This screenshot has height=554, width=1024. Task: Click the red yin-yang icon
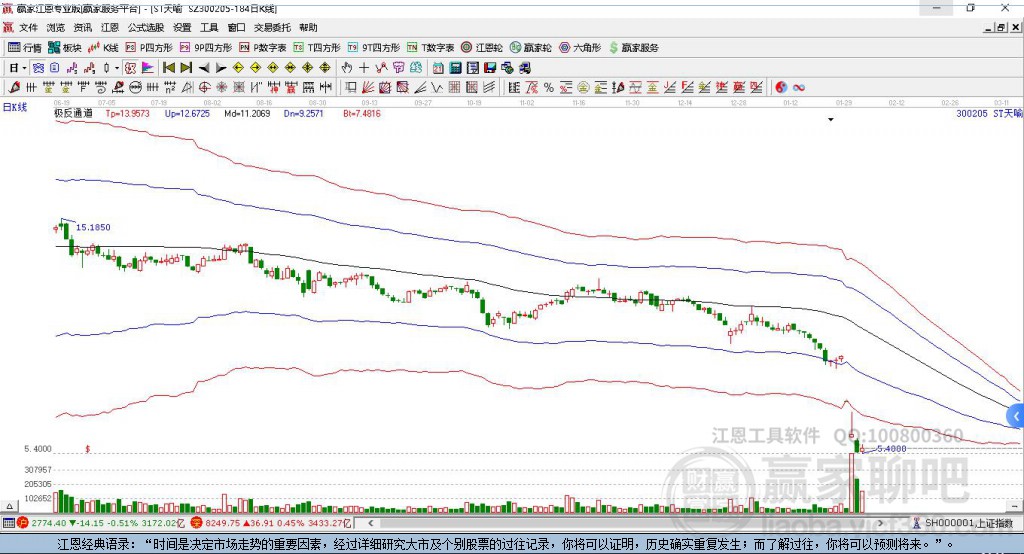(x=781, y=88)
